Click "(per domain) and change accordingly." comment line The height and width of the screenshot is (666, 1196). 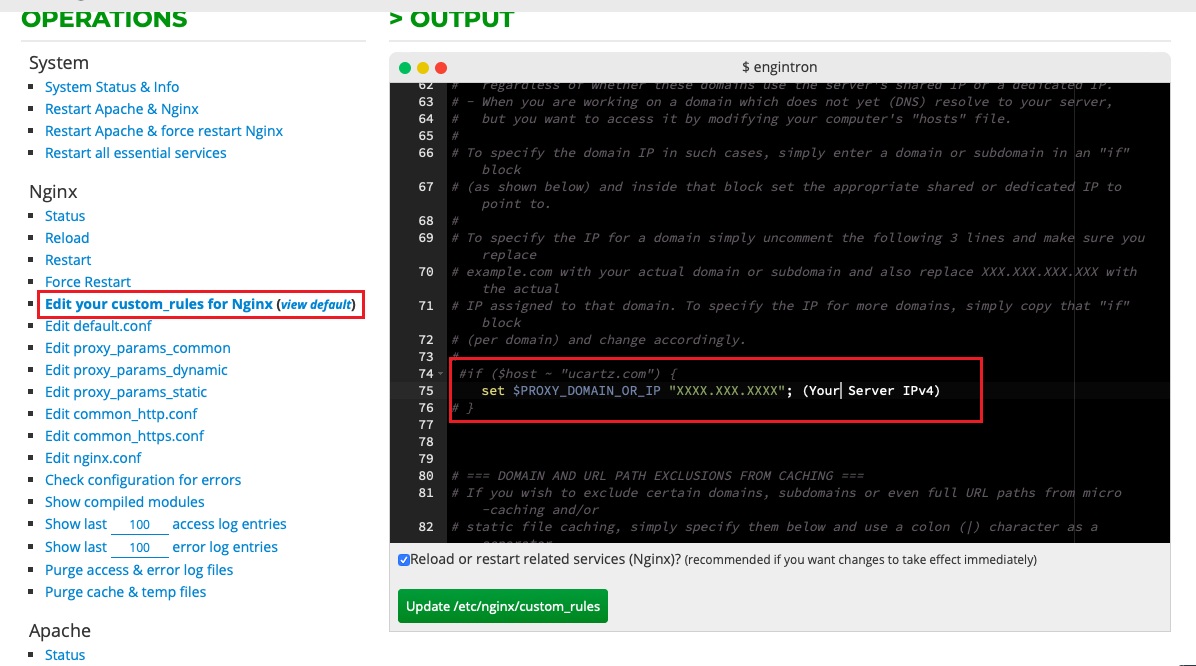(598, 339)
